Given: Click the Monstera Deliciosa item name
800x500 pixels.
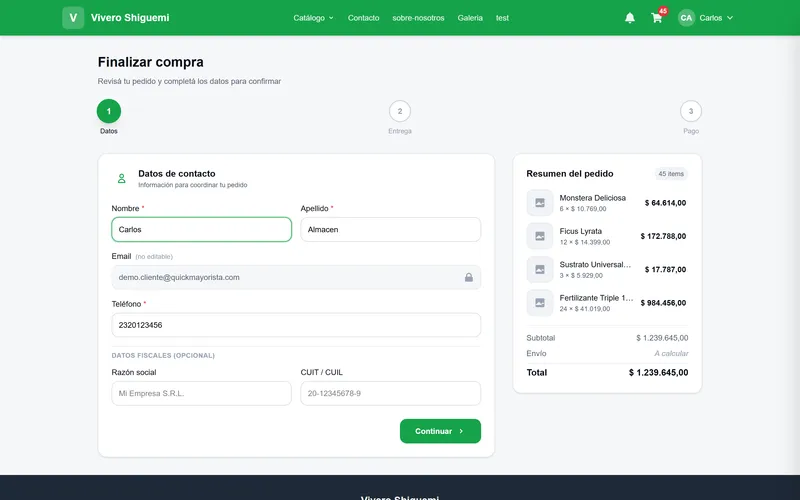Looking at the screenshot, I should (x=592, y=198).
